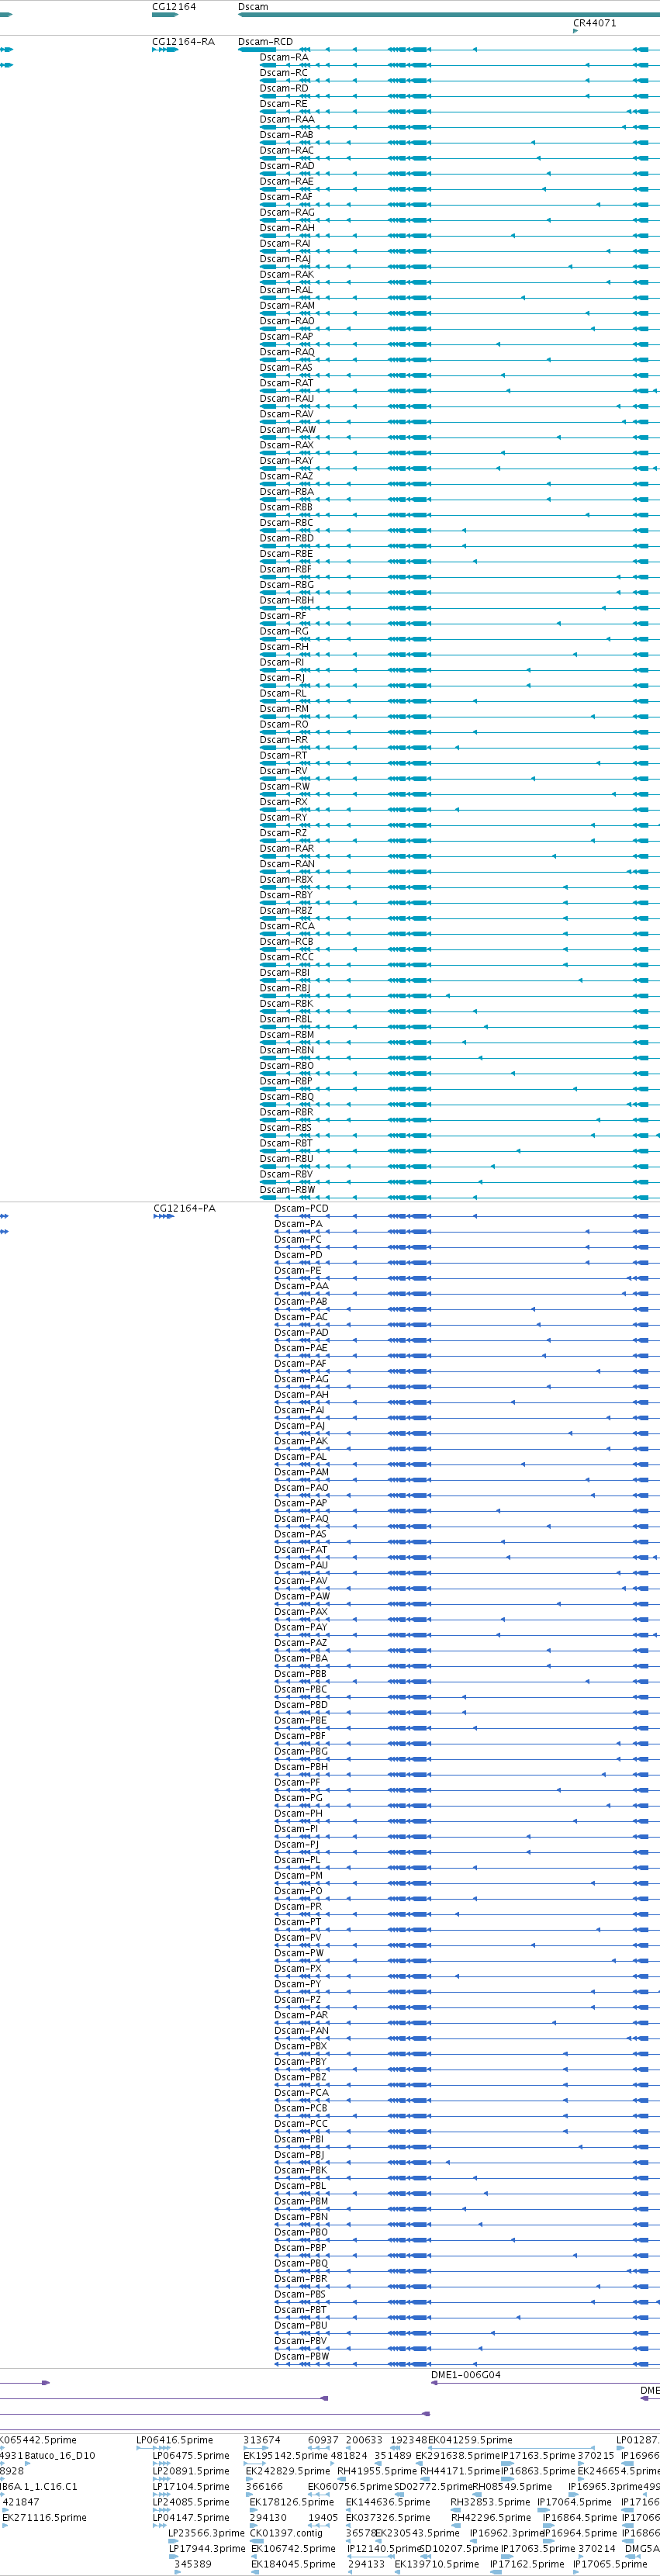Select transcript Dscam-RAY
Image resolution: width=660 pixels, height=2576 pixels.
tap(287, 461)
